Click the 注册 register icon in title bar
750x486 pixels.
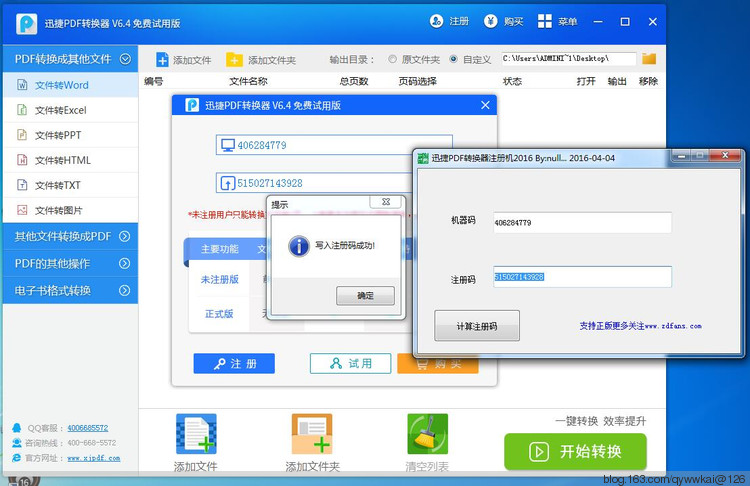436,22
